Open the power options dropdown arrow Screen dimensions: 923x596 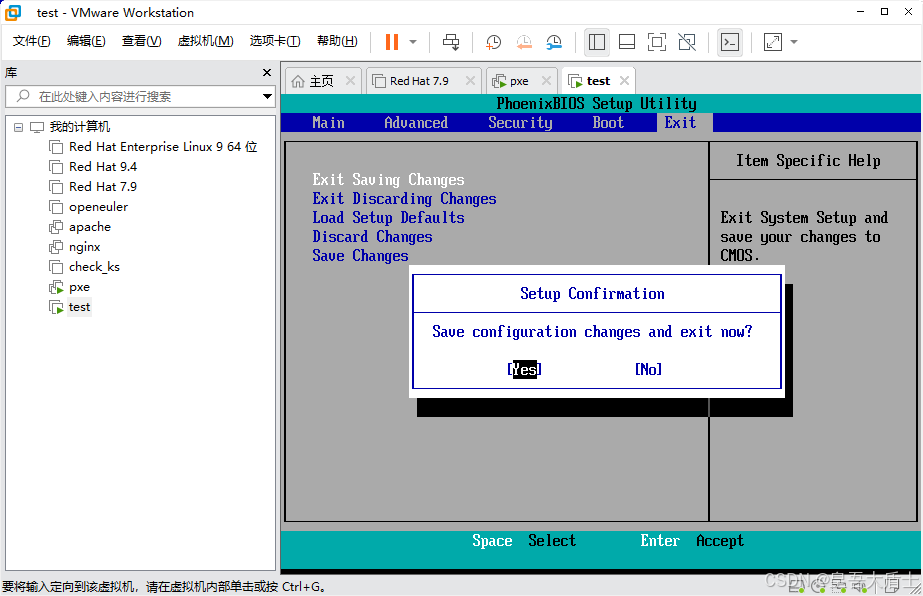(x=413, y=42)
